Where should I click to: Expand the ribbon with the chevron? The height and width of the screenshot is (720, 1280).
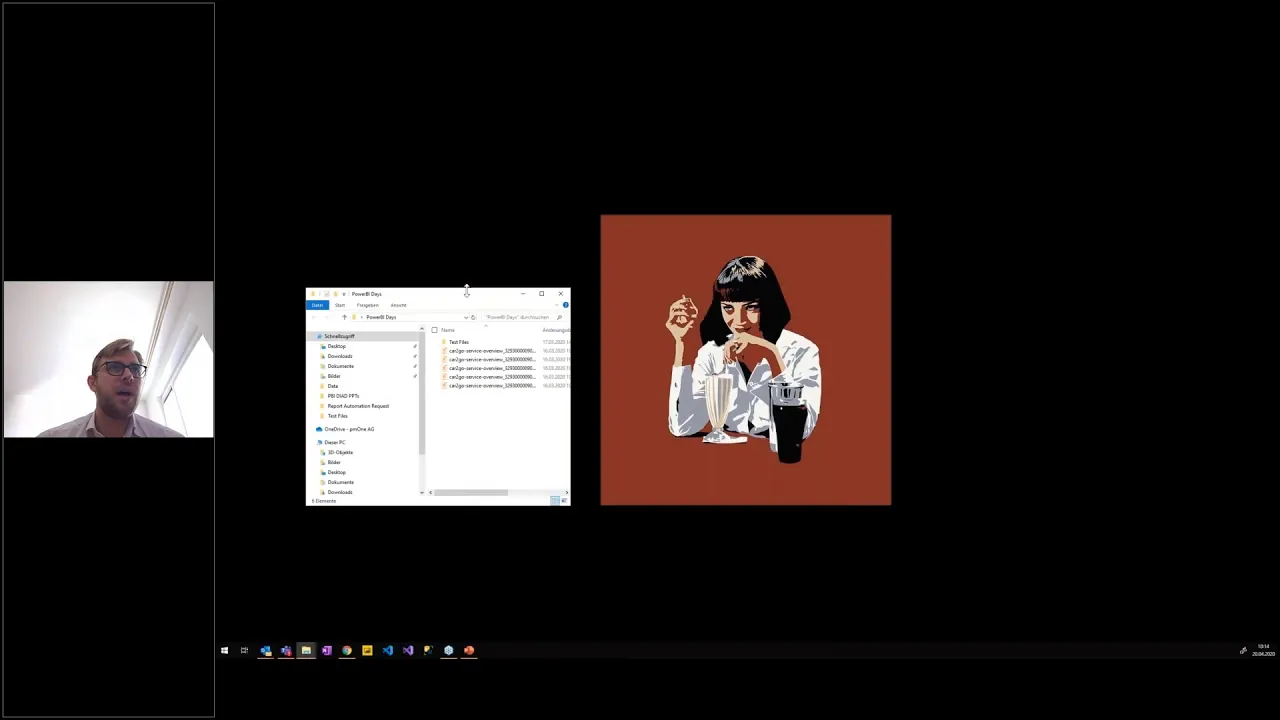[x=557, y=305]
